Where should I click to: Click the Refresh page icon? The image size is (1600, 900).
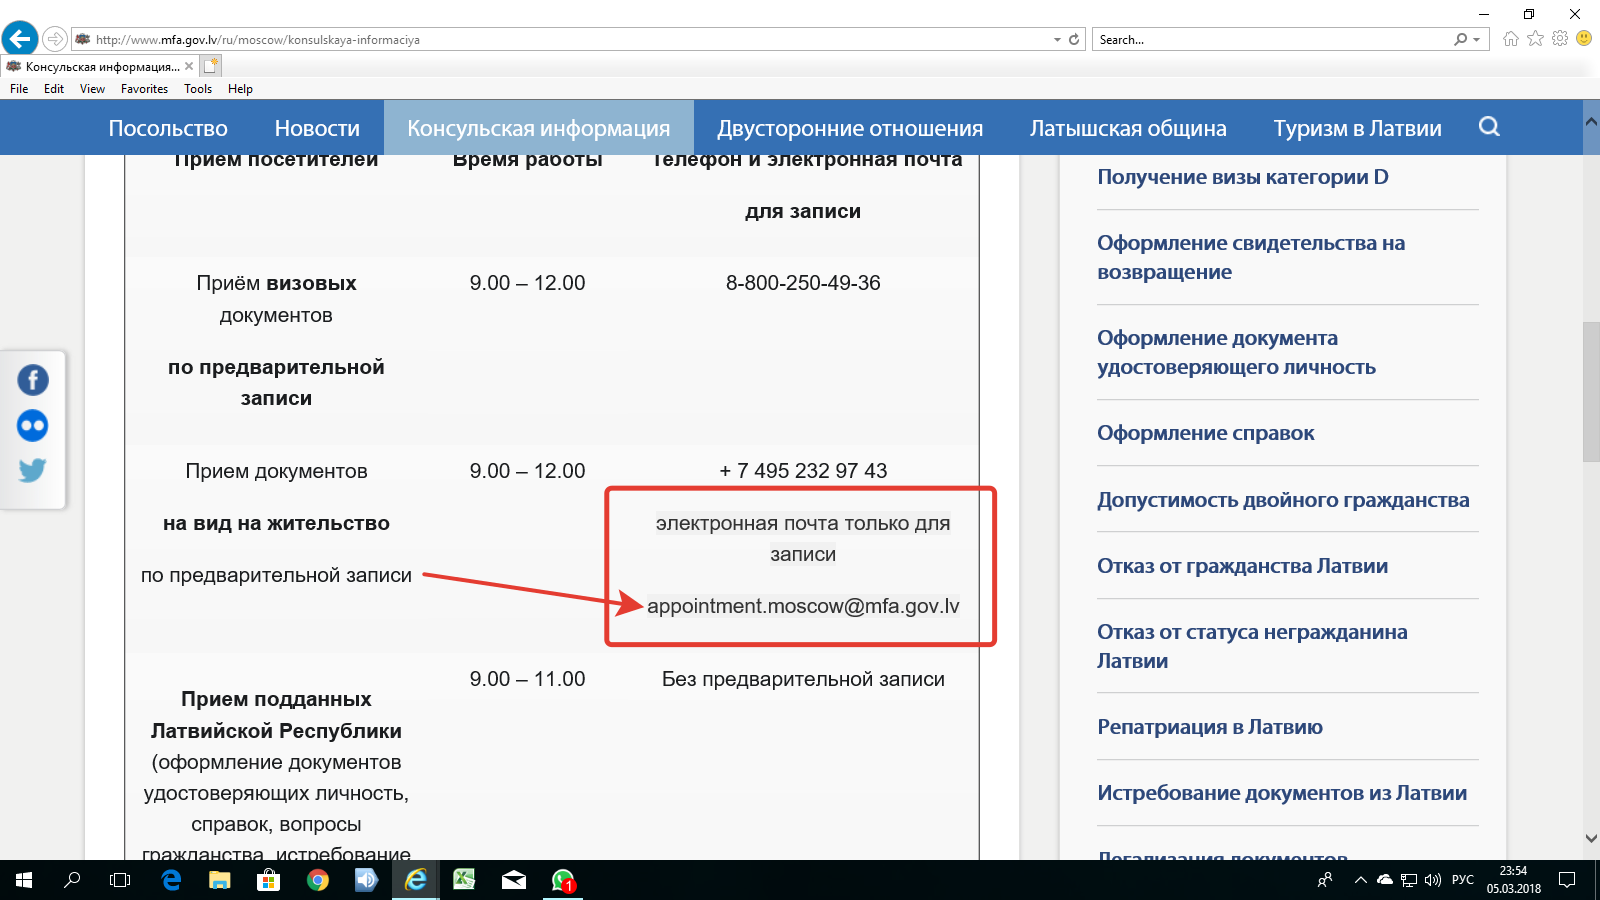(1074, 40)
